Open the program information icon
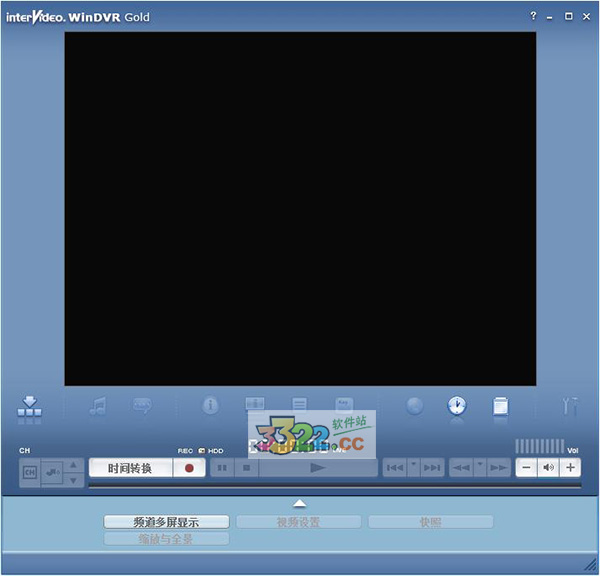 (210, 405)
